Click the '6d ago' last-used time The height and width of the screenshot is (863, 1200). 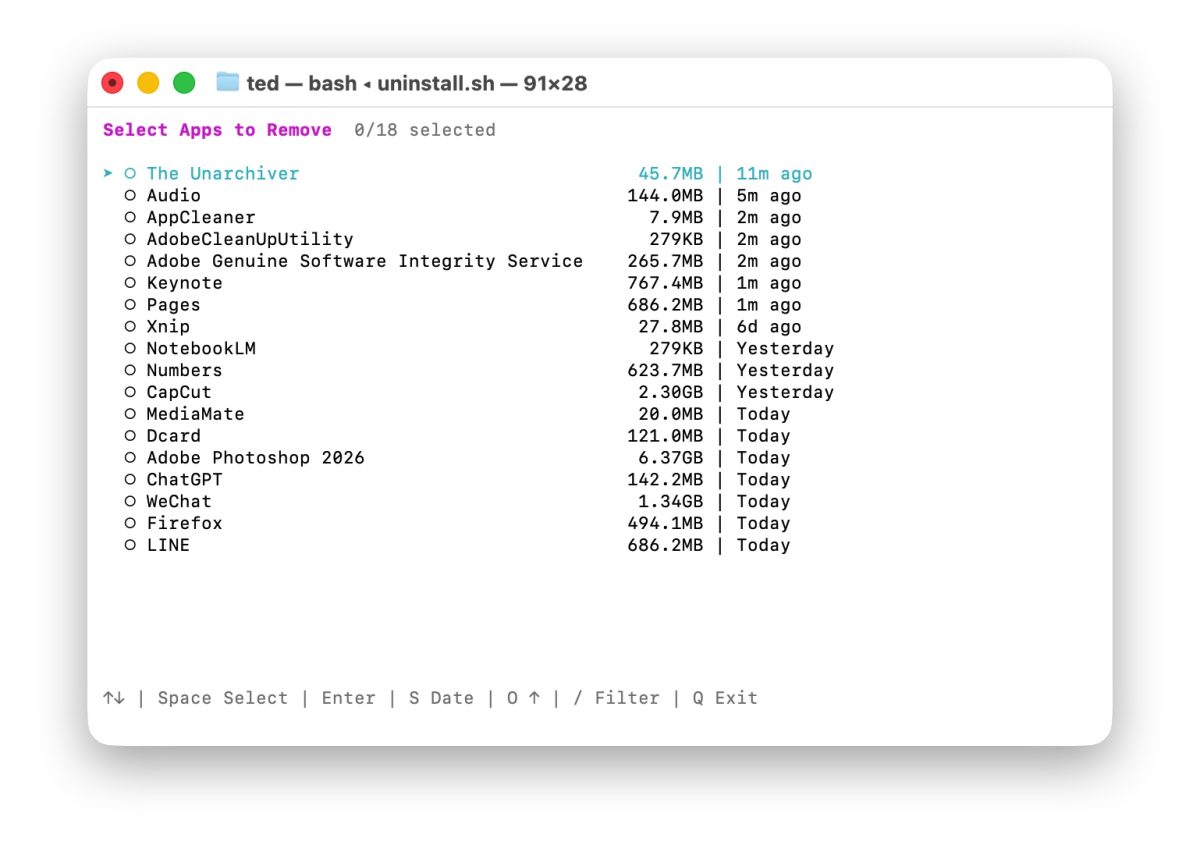pos(769,327)
